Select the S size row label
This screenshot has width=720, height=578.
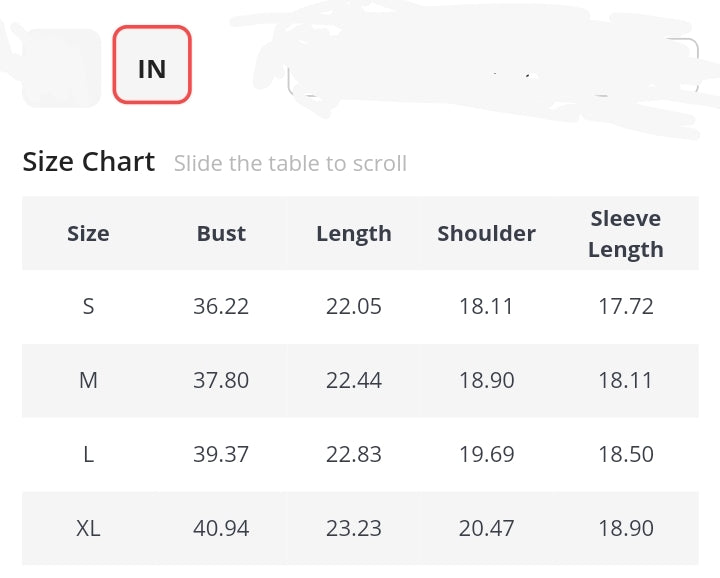(88, 306)
